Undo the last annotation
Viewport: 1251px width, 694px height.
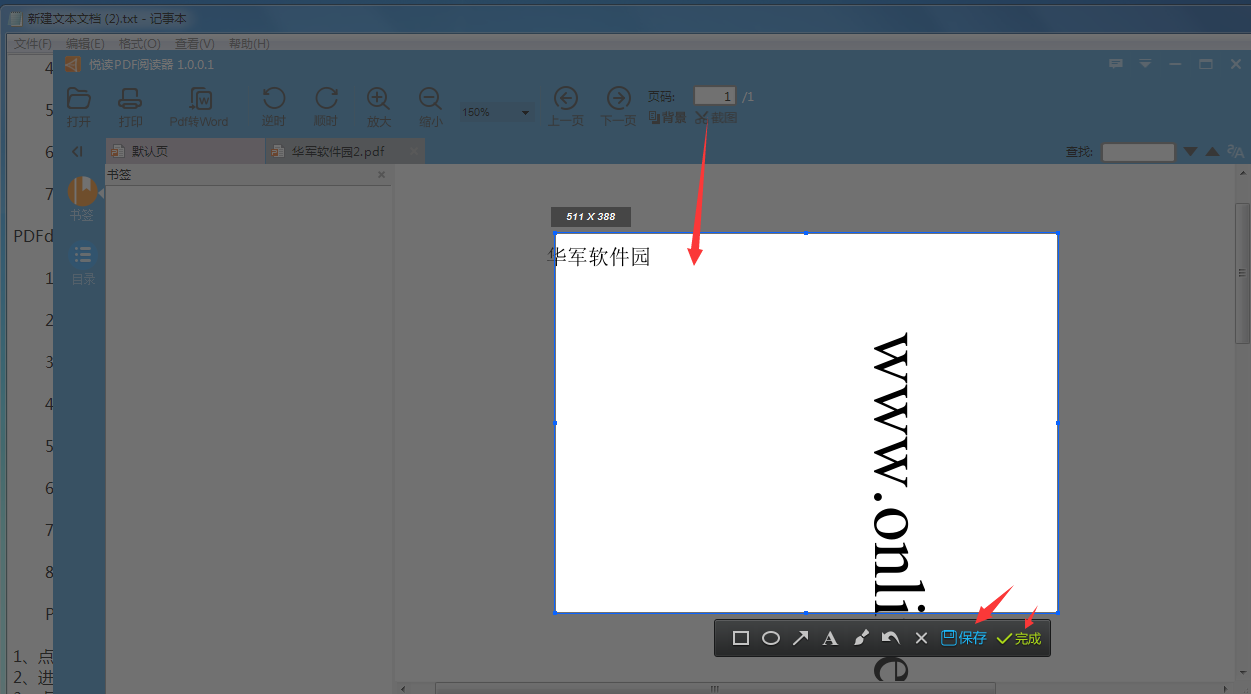coord(890,638)
